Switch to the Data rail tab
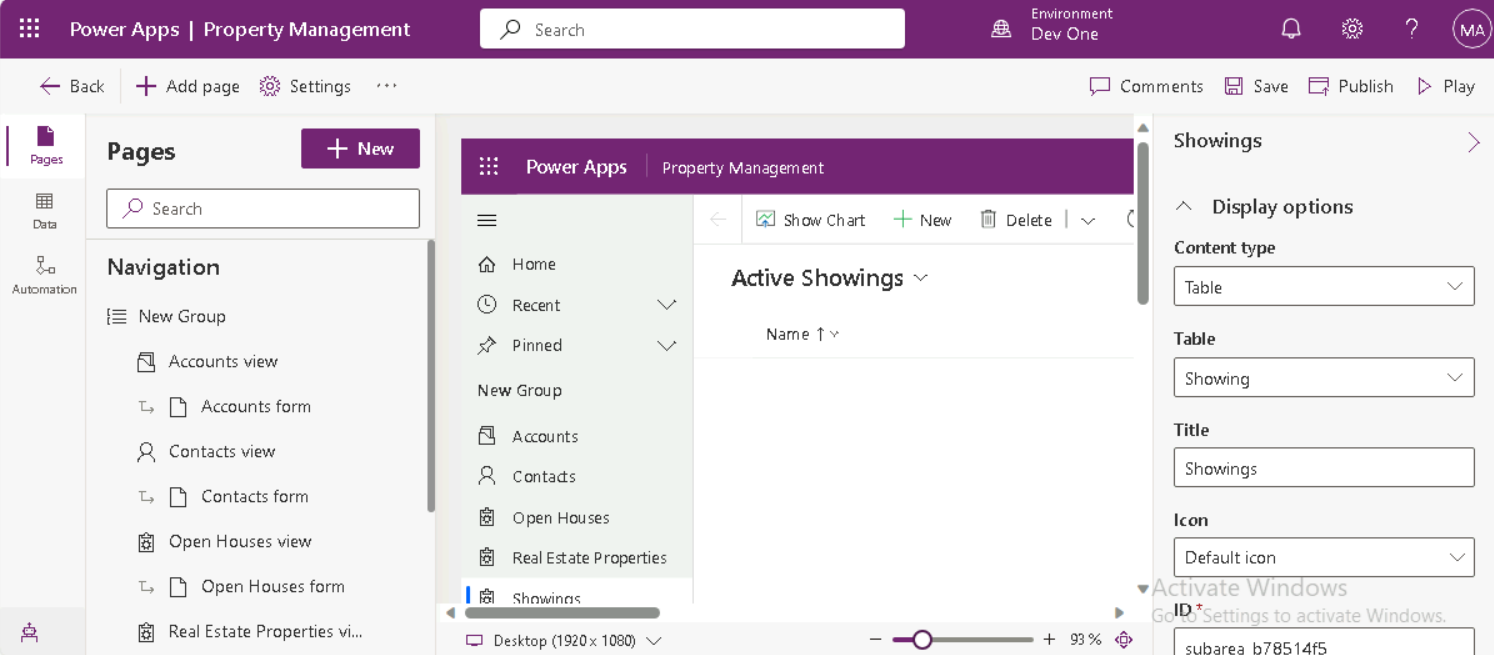The image size is (1494, 655). (x=45, y=211)
